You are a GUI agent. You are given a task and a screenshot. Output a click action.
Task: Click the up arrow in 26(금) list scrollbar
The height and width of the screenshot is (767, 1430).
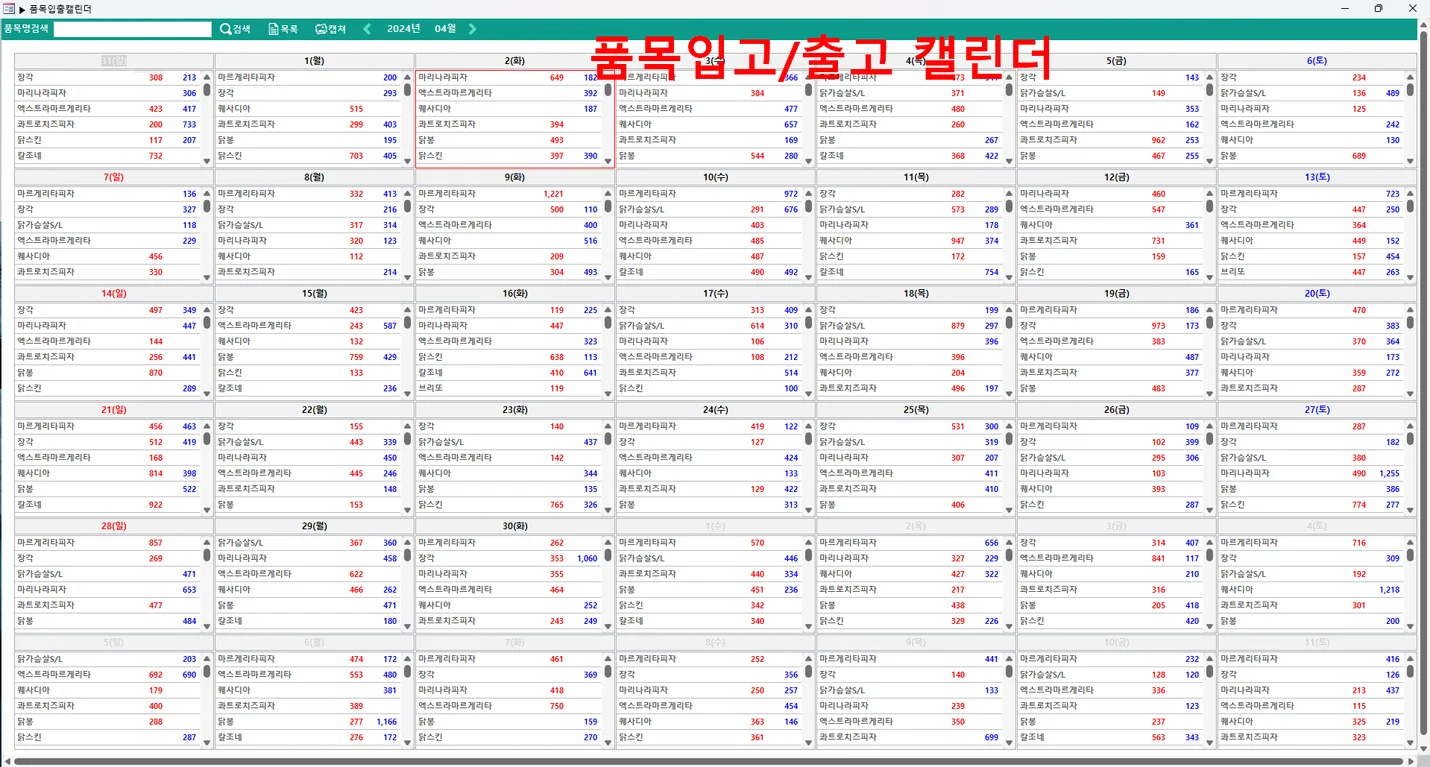tap(1210, 425)
